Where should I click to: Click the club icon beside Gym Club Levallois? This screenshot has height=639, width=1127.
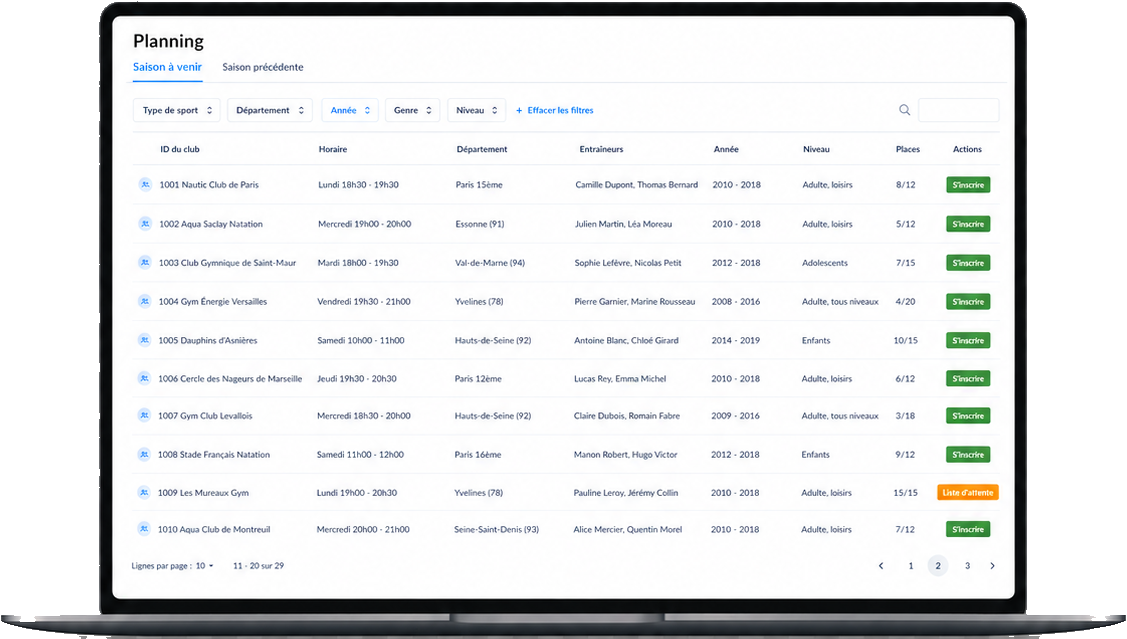tap(144, 415)
